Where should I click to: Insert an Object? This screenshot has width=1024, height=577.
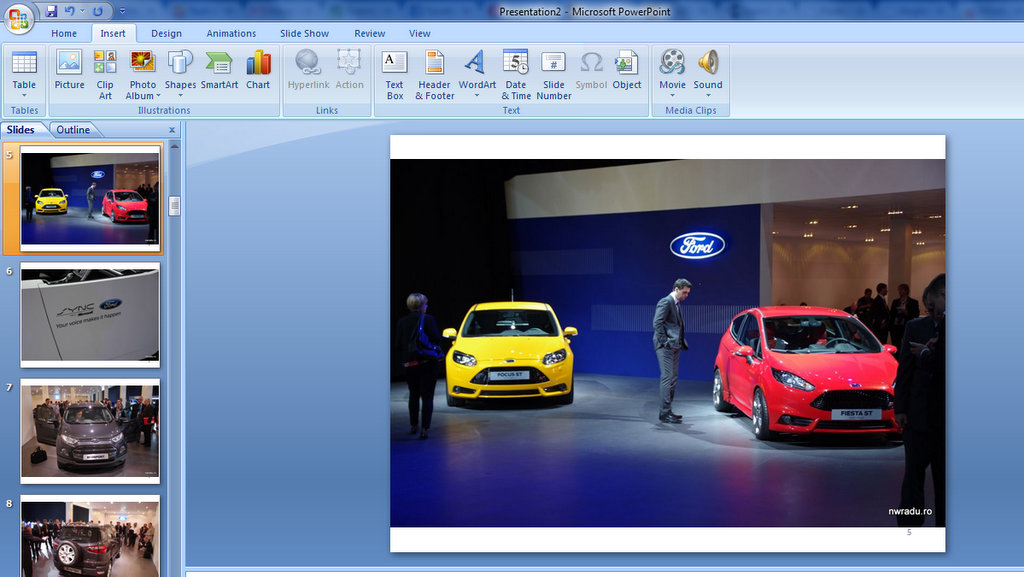pos(626,70)
